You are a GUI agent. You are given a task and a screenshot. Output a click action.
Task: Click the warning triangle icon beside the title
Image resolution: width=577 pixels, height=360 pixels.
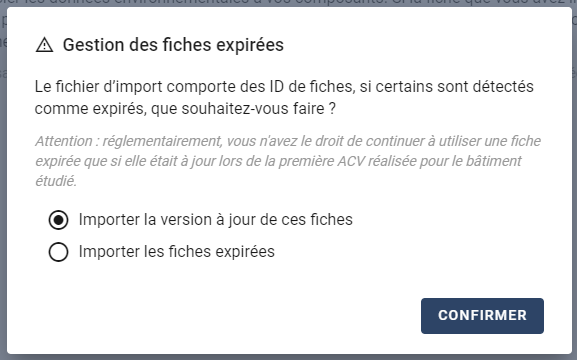coord(45,45)
